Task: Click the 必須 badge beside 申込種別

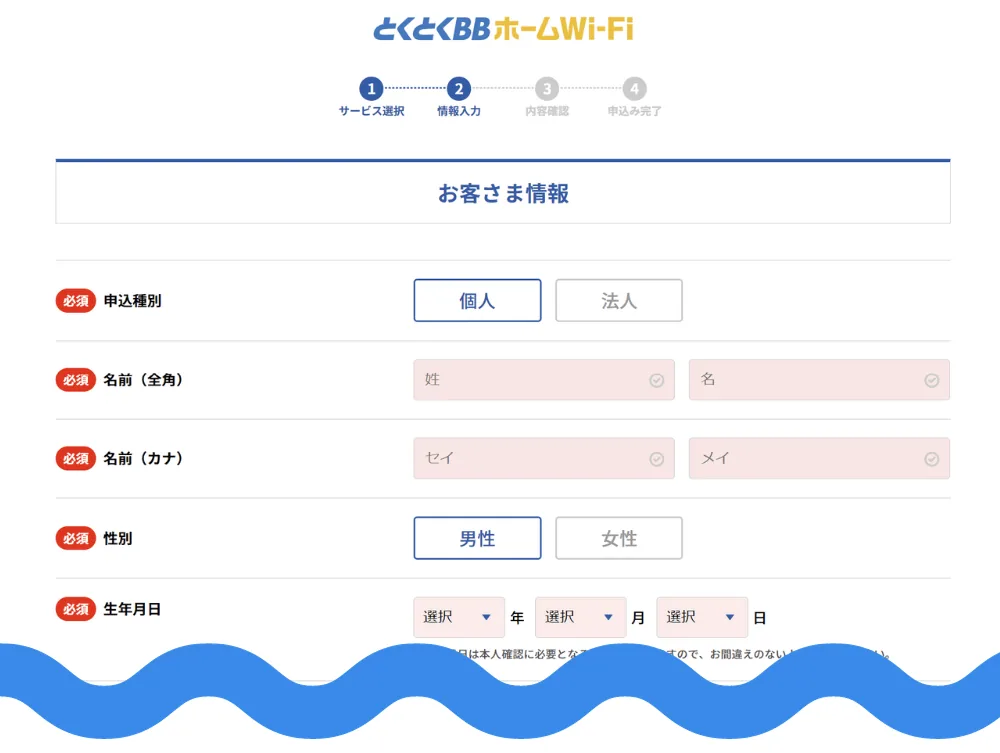Action: pyautogui.click(x=76, y=301)
